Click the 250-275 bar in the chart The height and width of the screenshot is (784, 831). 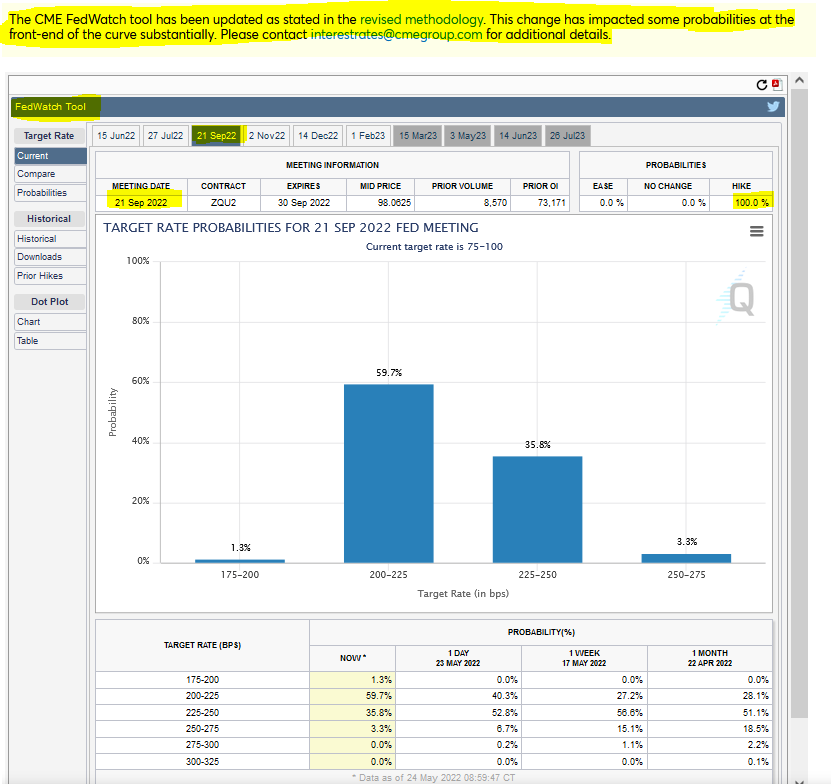tap(686, 558)
